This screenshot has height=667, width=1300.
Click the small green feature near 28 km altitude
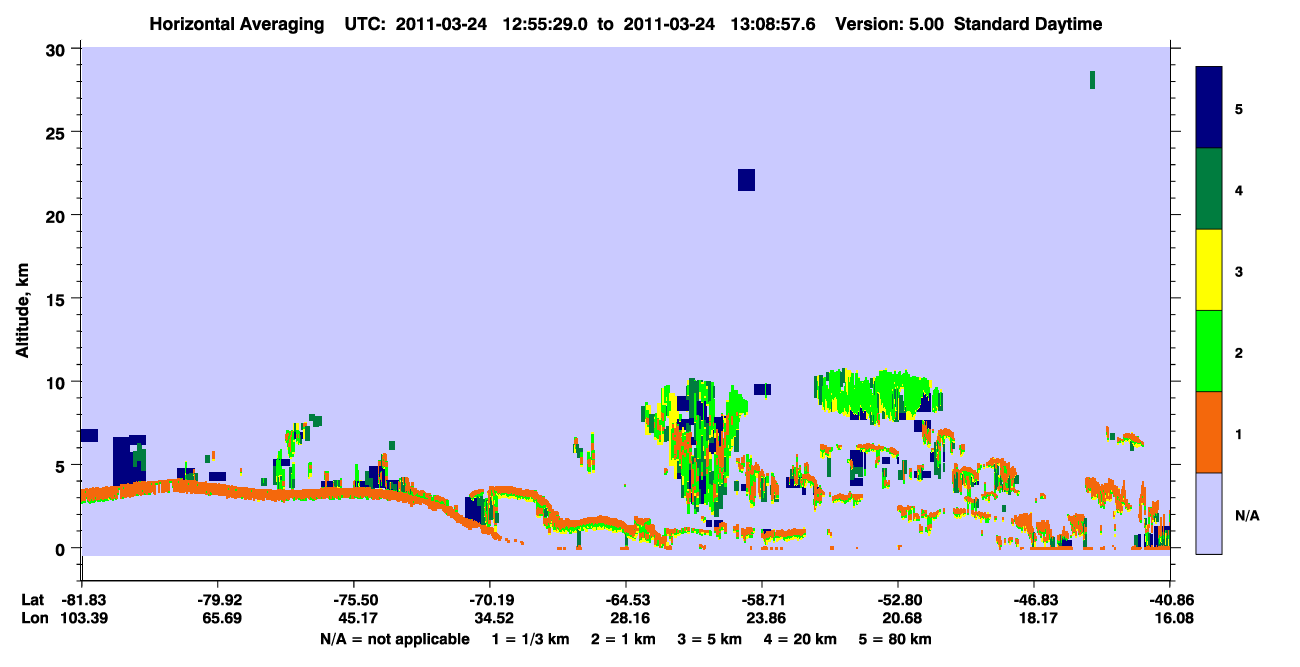pyautogui.click(x=1092, y=80)
